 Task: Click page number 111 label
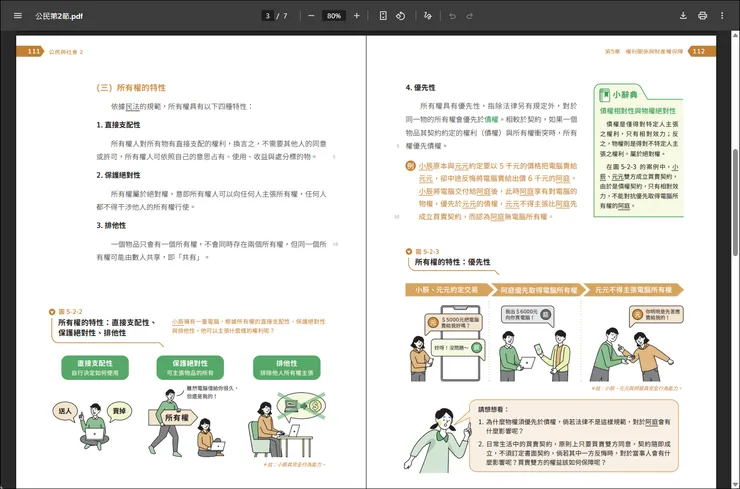pos(30,51)
